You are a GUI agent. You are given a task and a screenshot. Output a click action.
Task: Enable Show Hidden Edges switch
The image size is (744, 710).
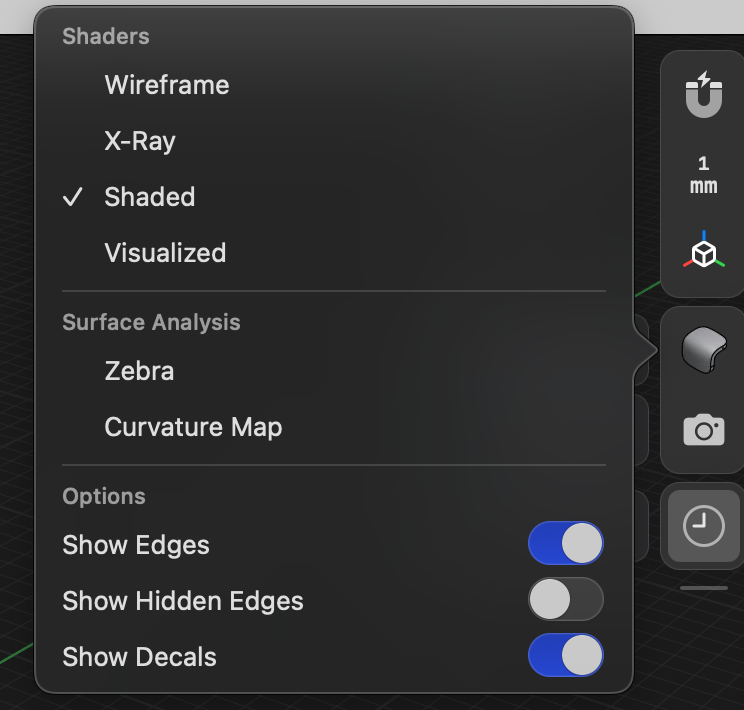coord(566,599)
